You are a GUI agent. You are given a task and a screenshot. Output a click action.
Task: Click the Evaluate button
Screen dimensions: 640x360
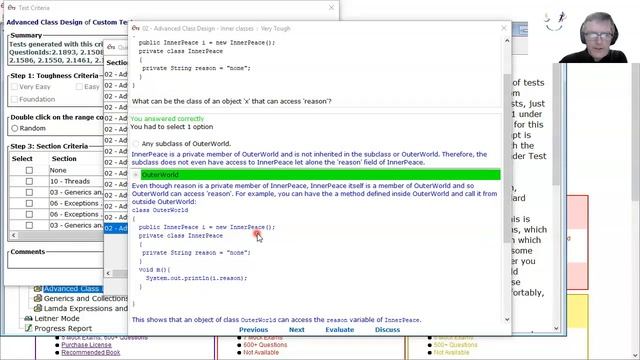pos(340,330)
